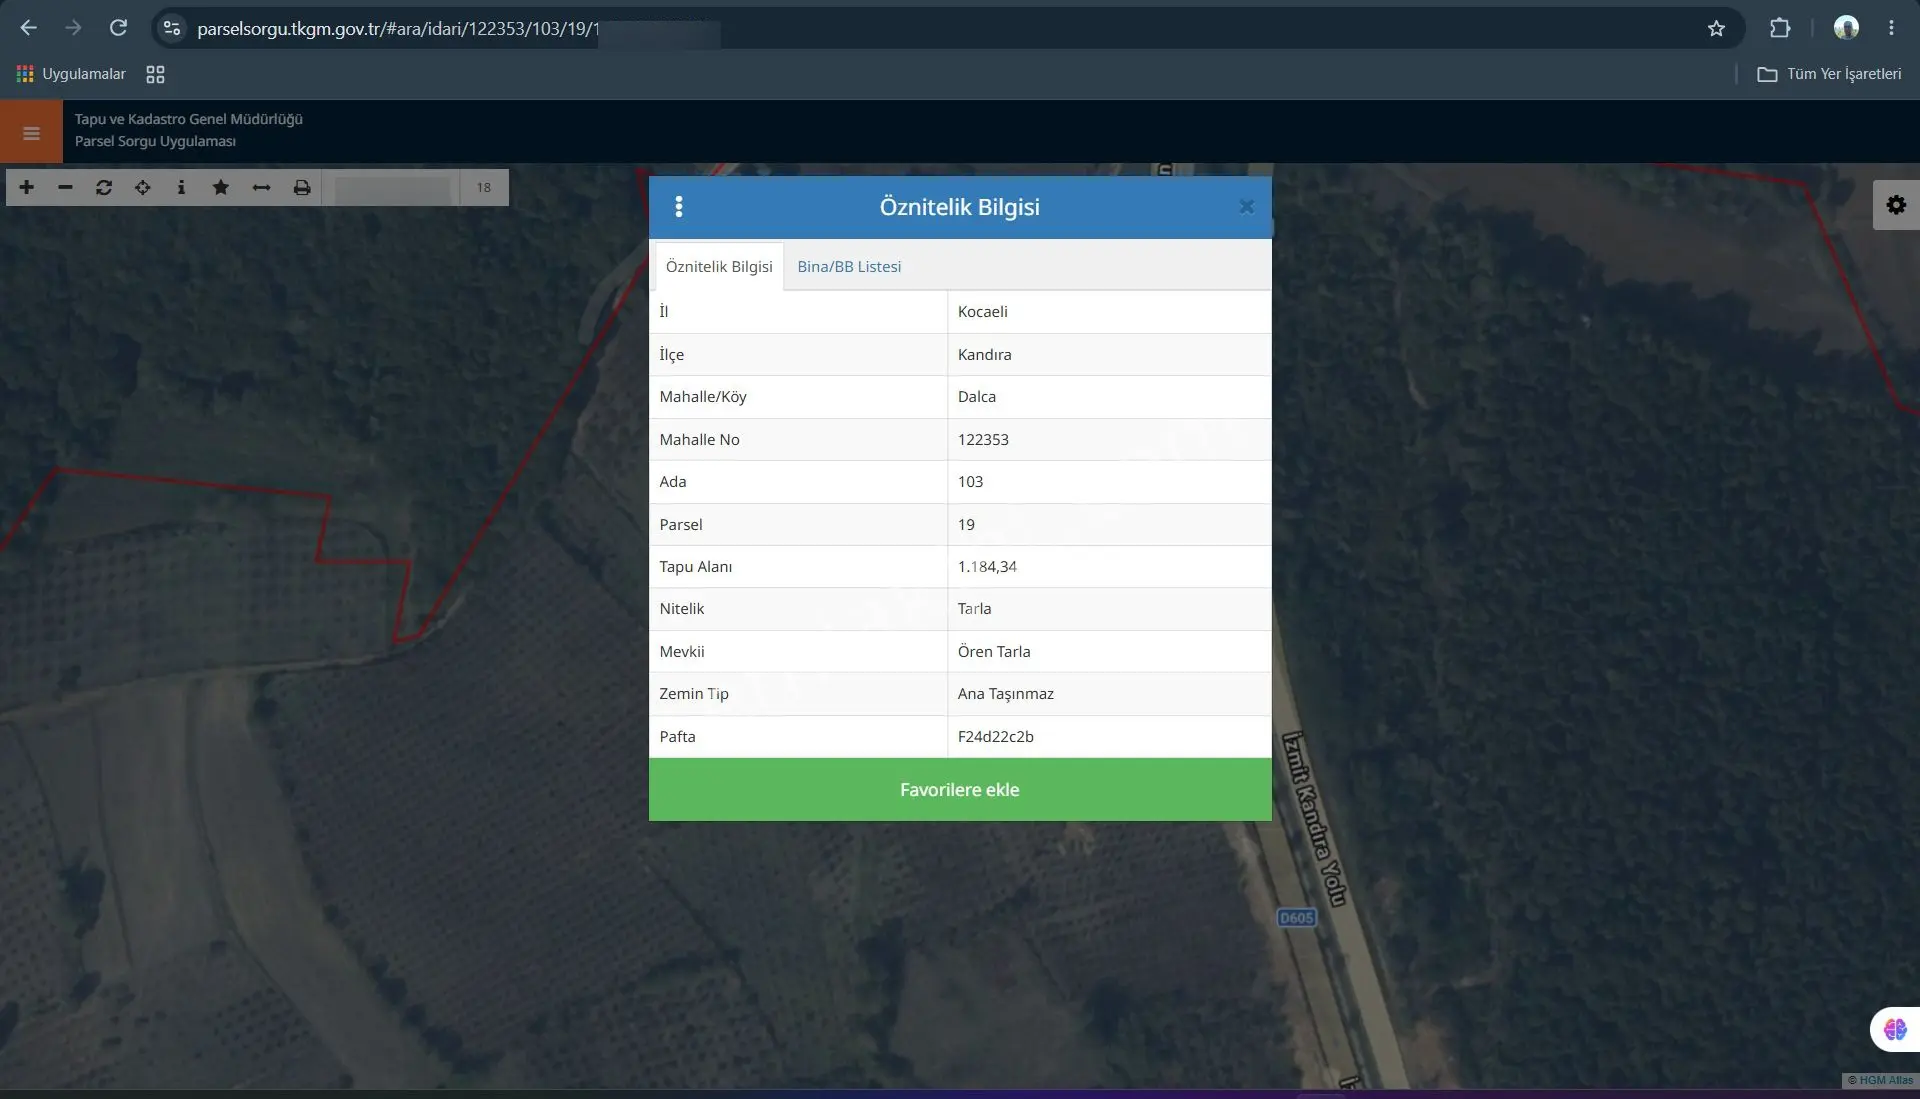Open favorites star in map toolbar
1920x1099 pixels.
(221, 187)
